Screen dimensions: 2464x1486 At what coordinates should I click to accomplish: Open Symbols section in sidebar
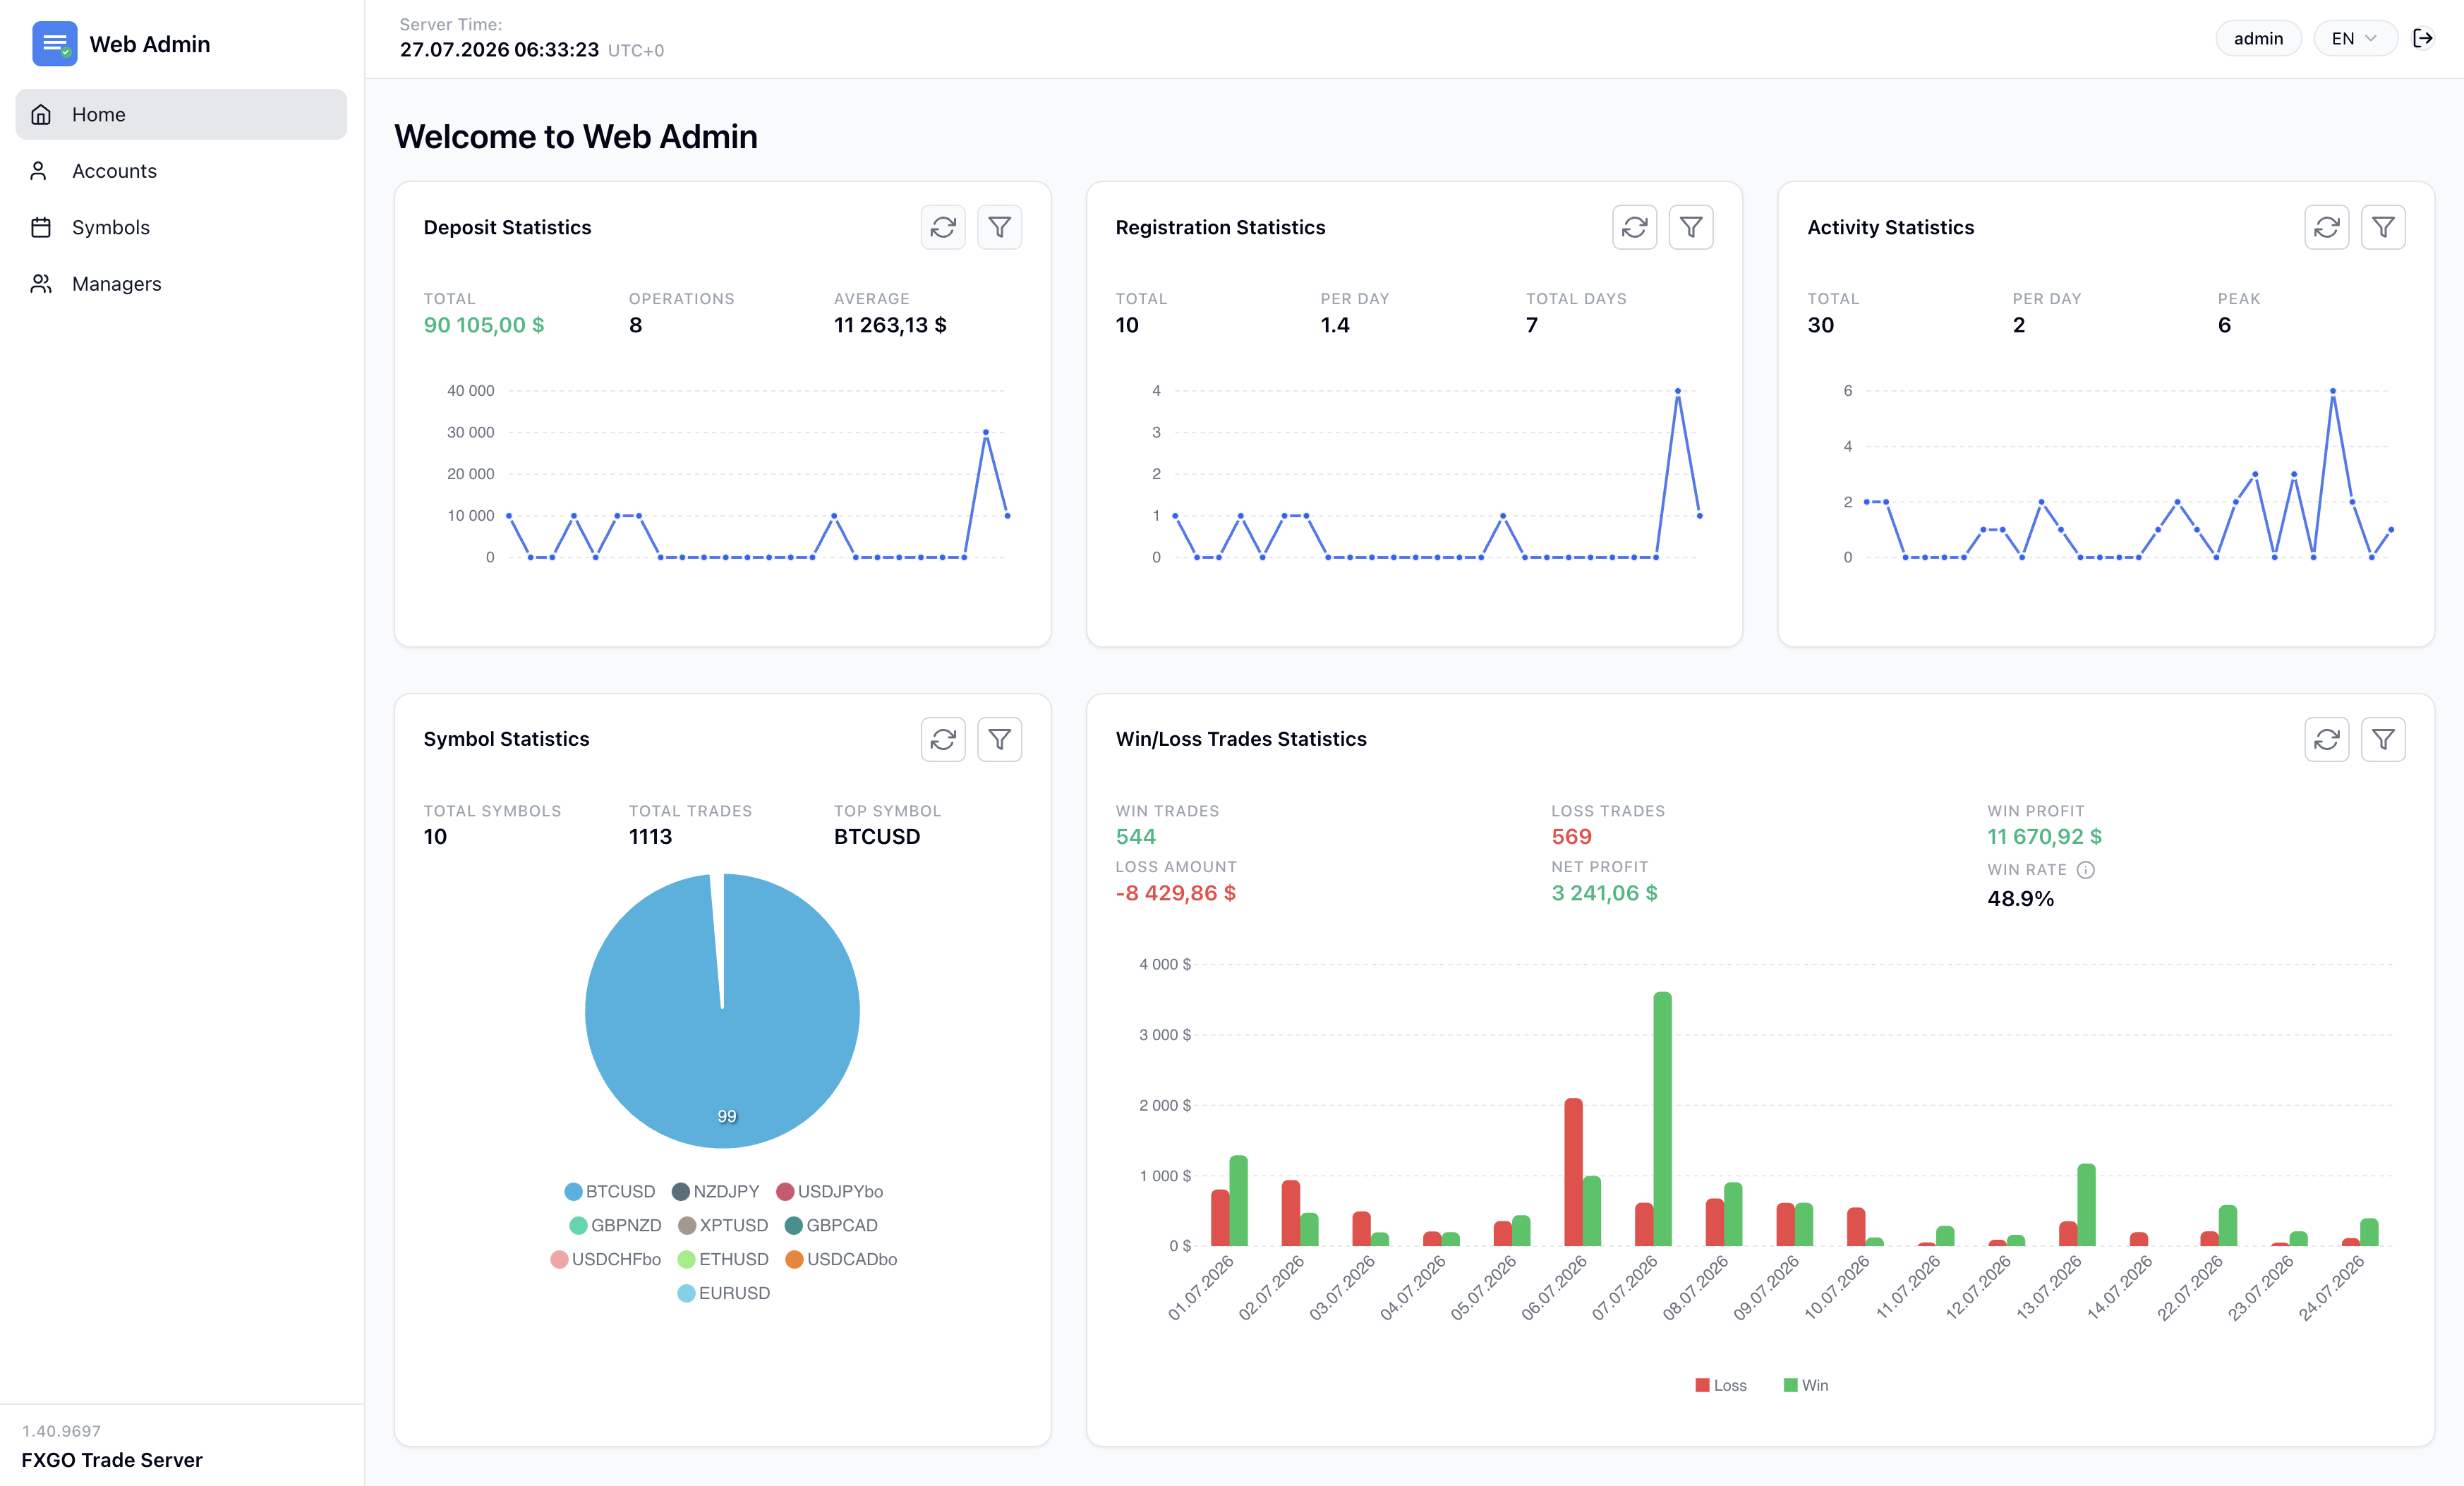point(181,227)
